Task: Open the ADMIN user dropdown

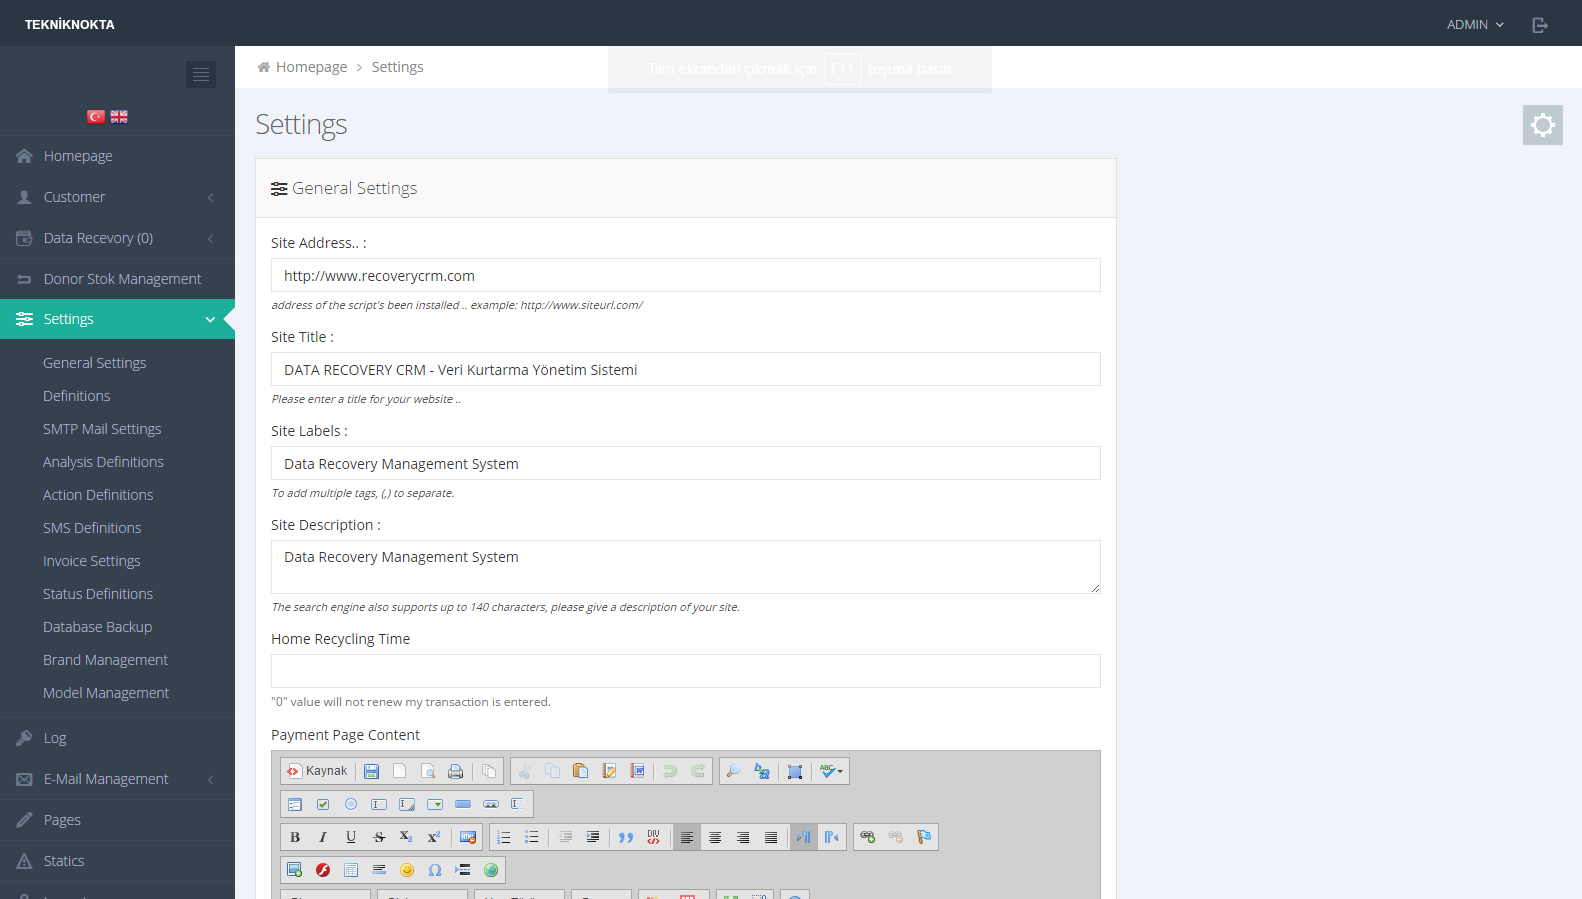Action: 1474,24
